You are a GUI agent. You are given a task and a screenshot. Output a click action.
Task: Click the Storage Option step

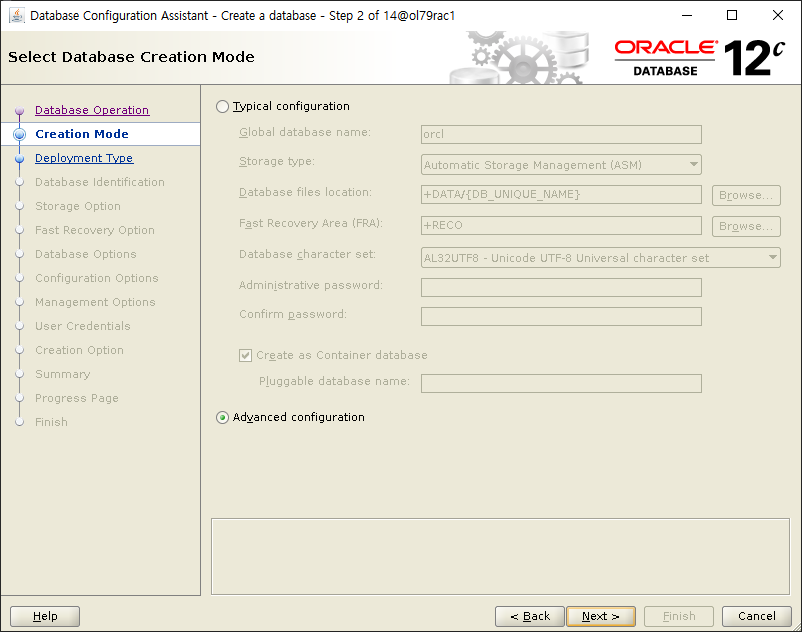(78, 206)
